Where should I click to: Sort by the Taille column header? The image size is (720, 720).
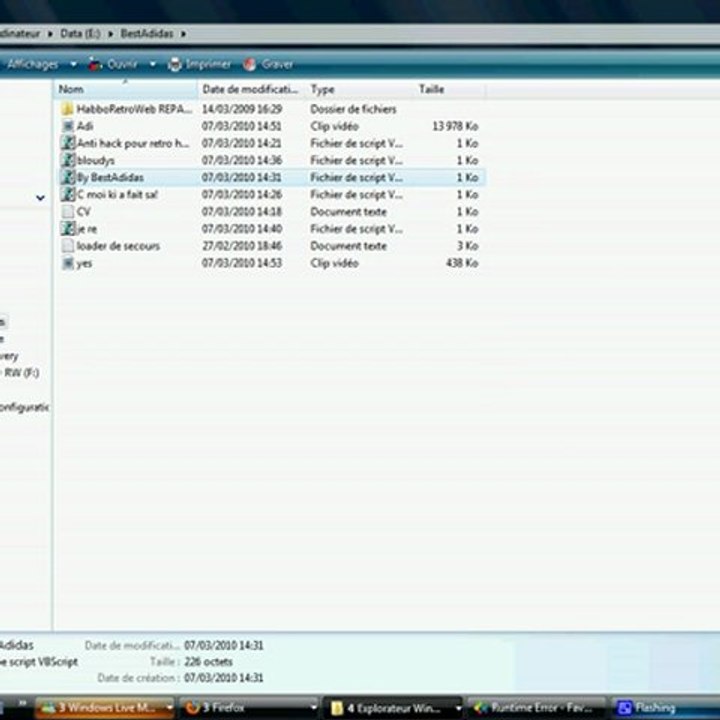(x=450, y=89)
